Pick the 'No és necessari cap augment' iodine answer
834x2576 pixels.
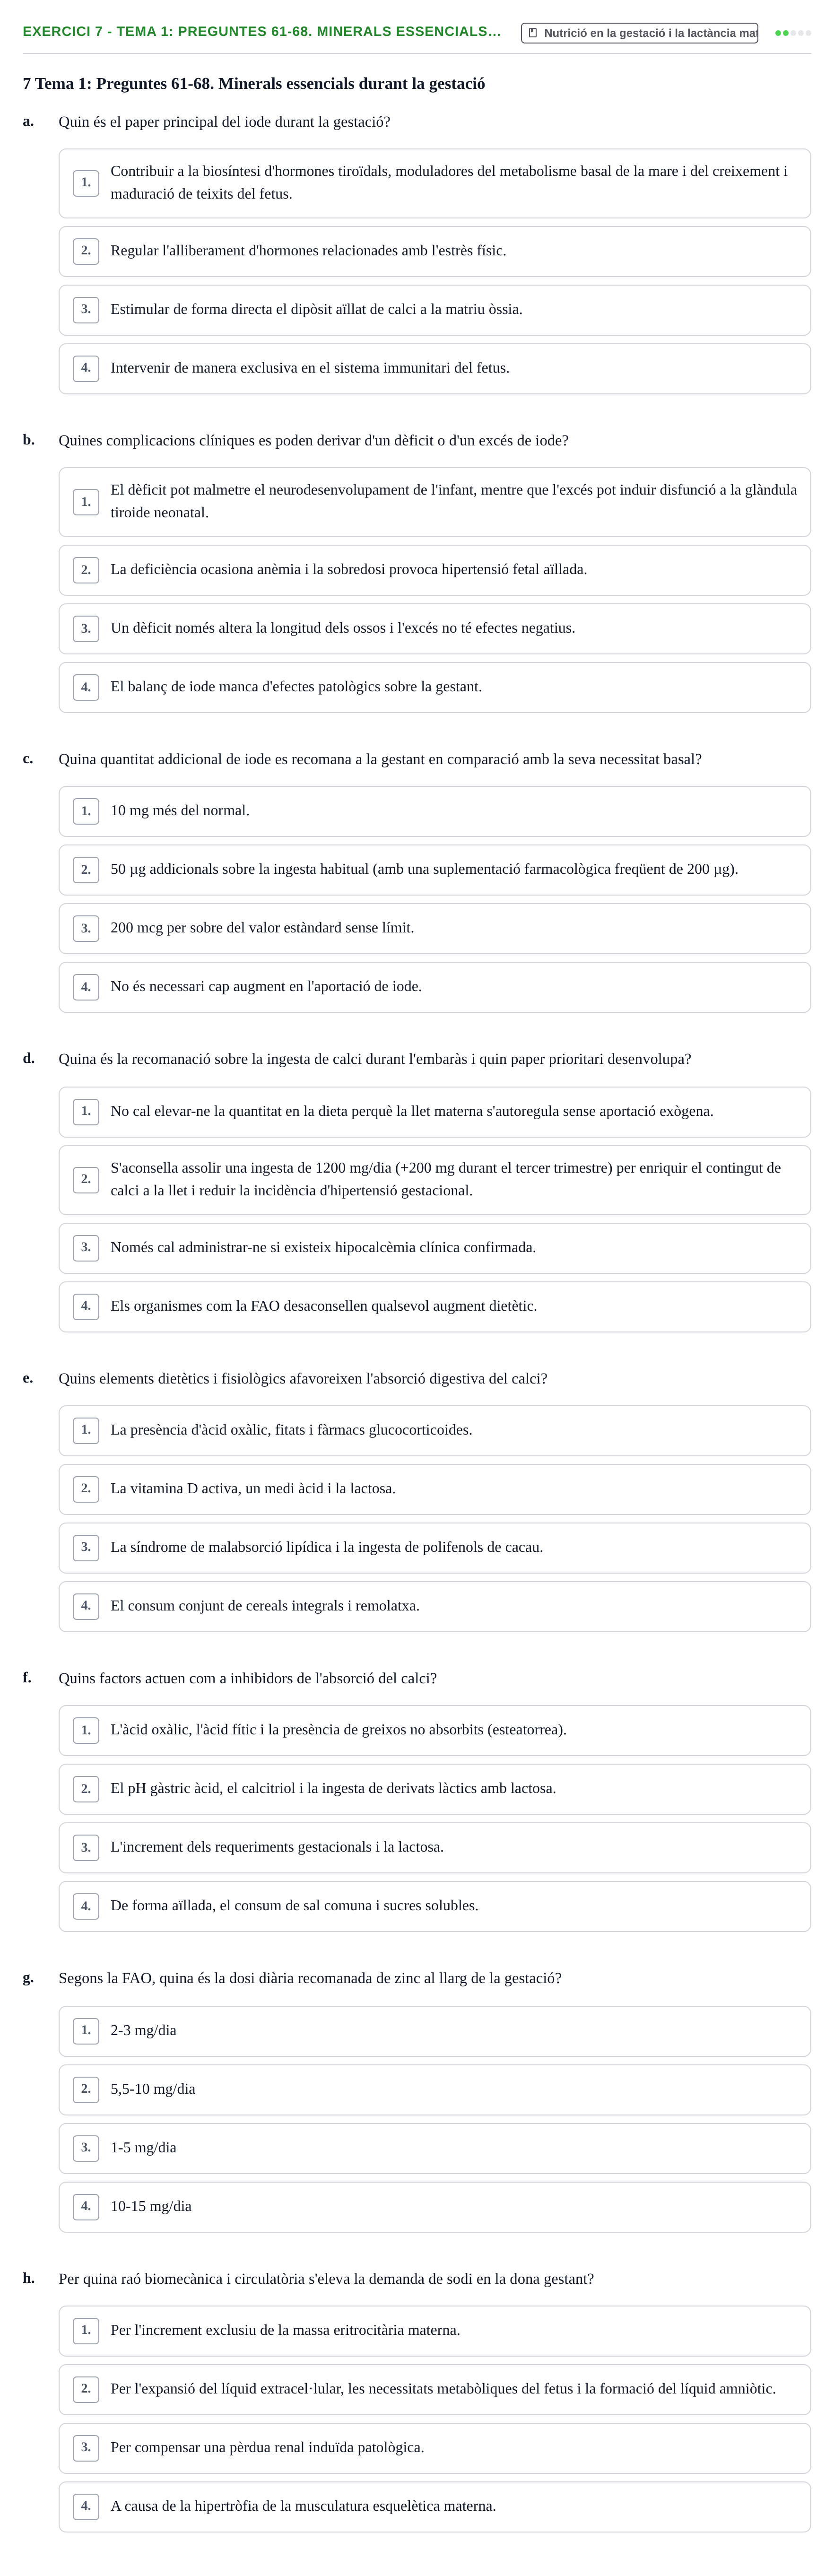pyautogui.click(x=434, y=987)
